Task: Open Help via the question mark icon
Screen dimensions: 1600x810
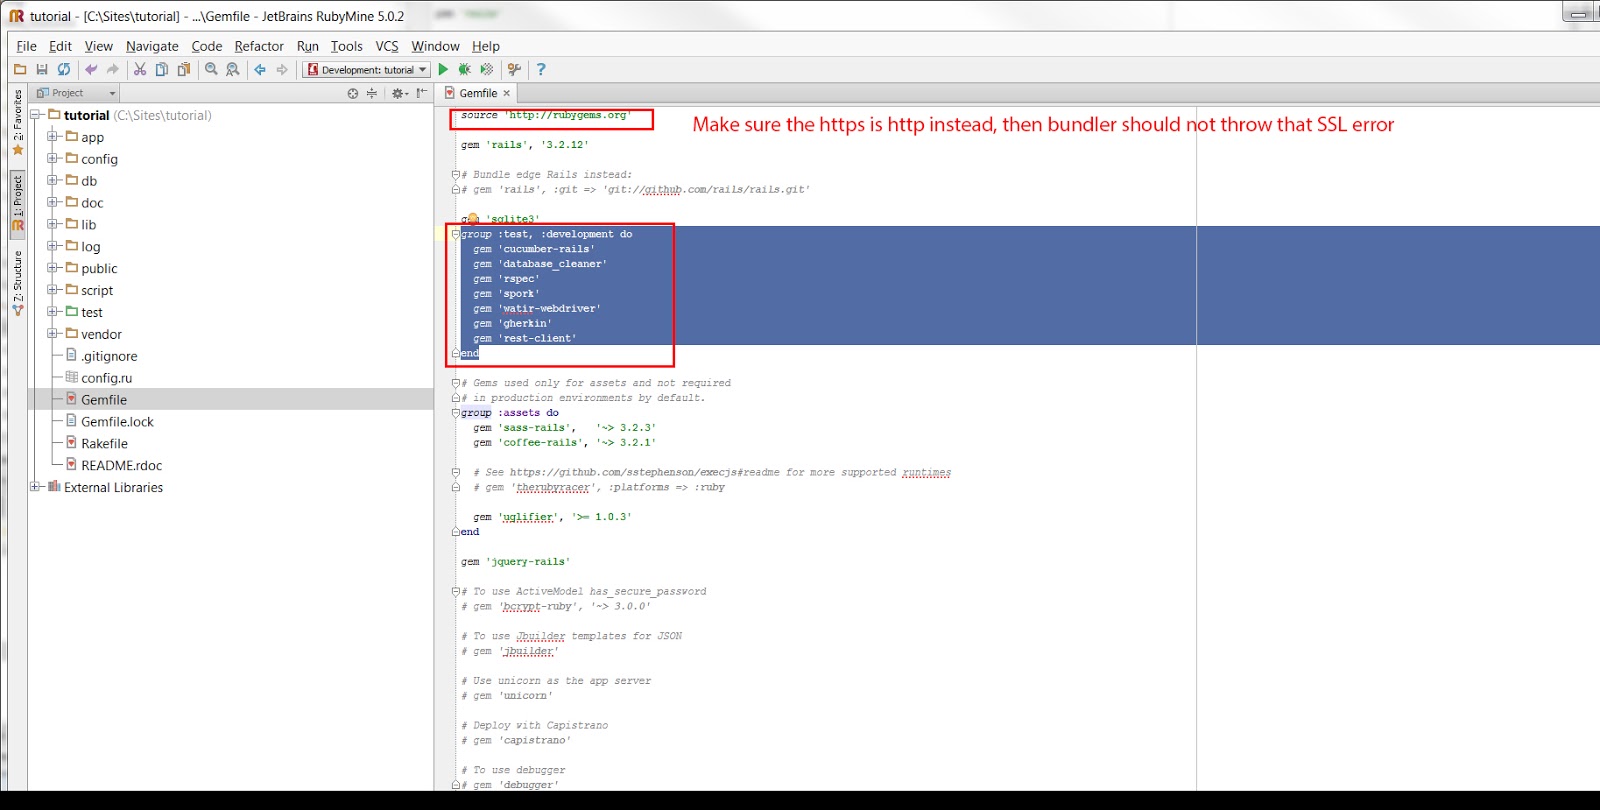Action: coord(541,69)
